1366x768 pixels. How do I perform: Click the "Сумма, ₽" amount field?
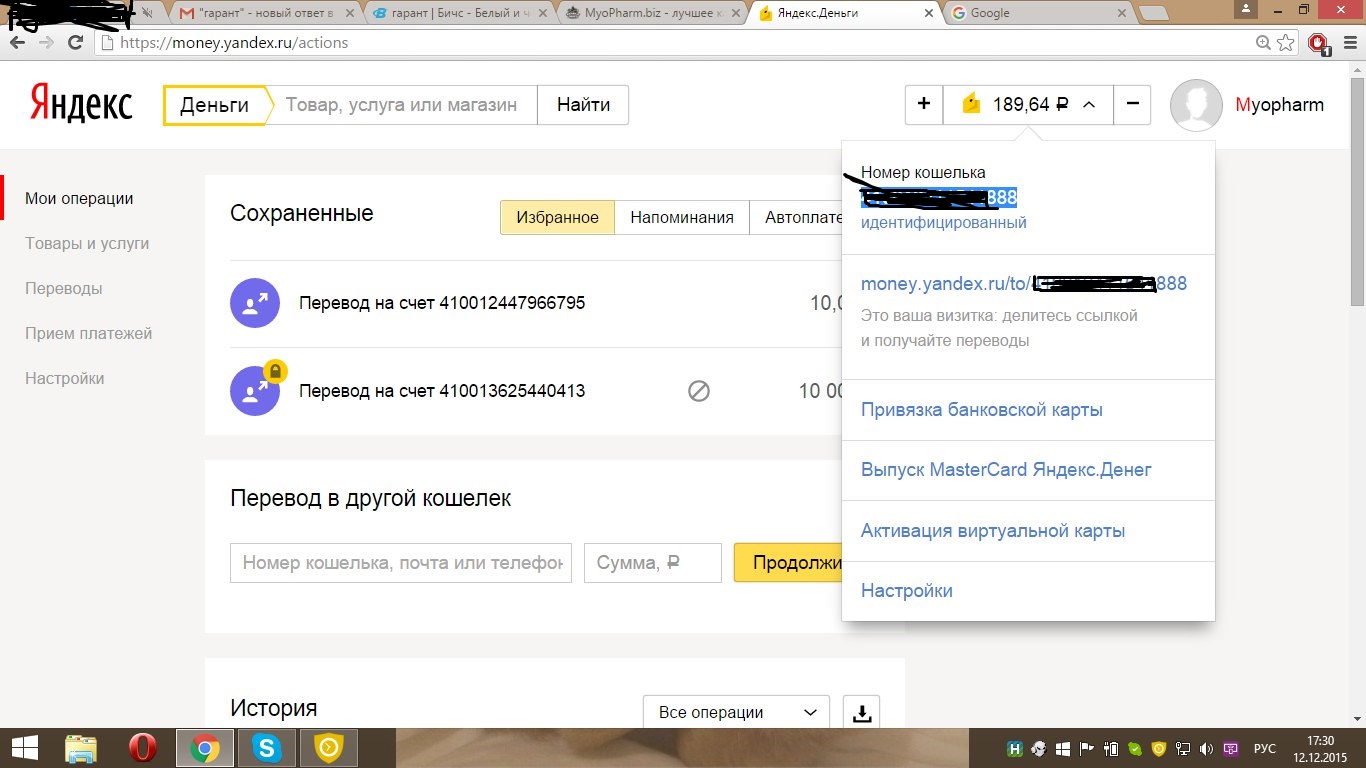pyautogui.click(x=652, y=563)
